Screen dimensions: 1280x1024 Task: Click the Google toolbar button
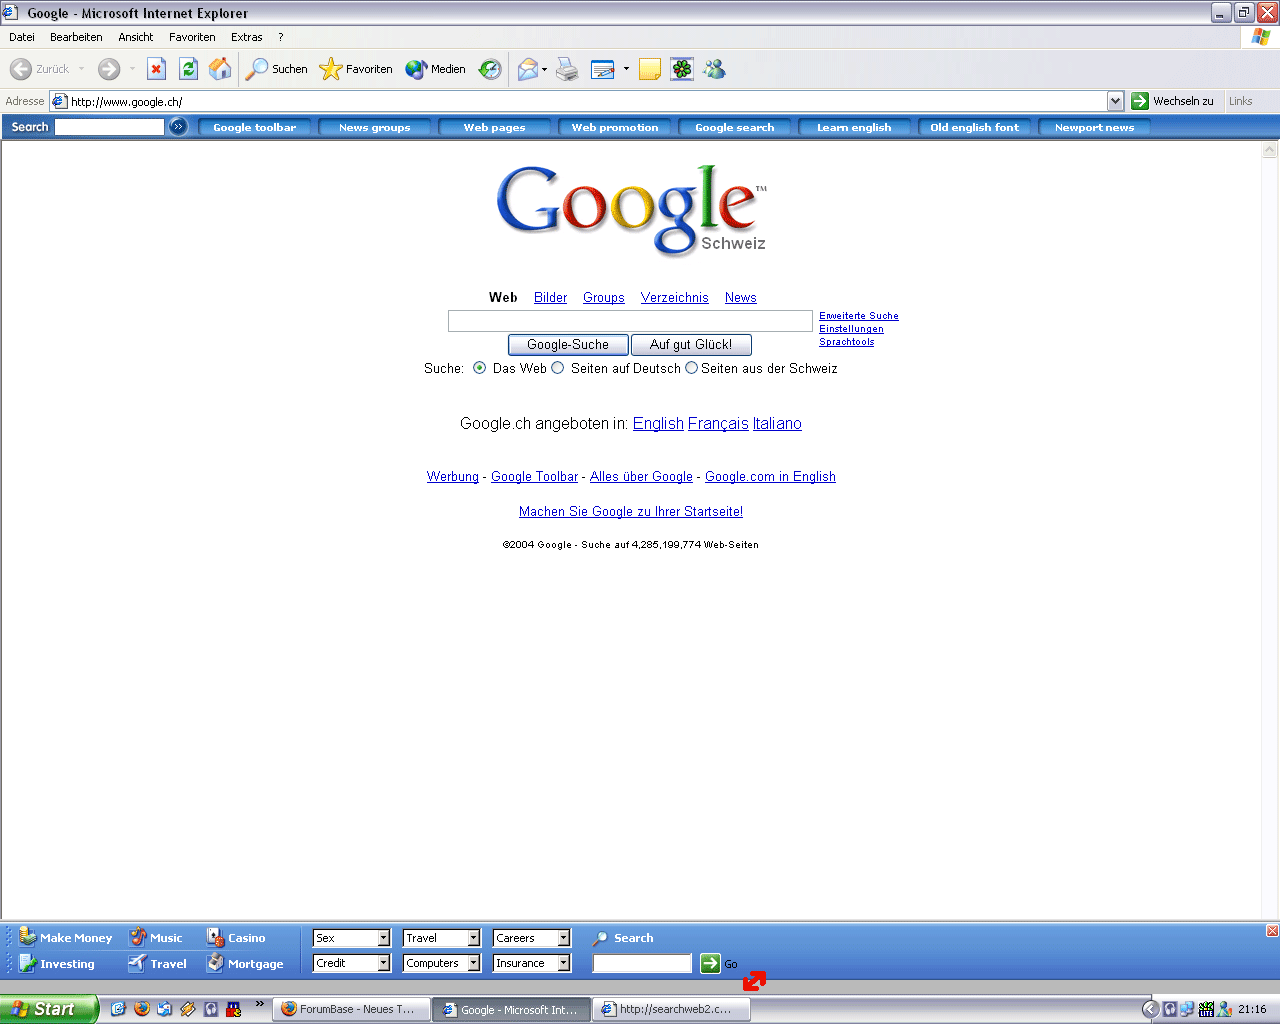255,127
